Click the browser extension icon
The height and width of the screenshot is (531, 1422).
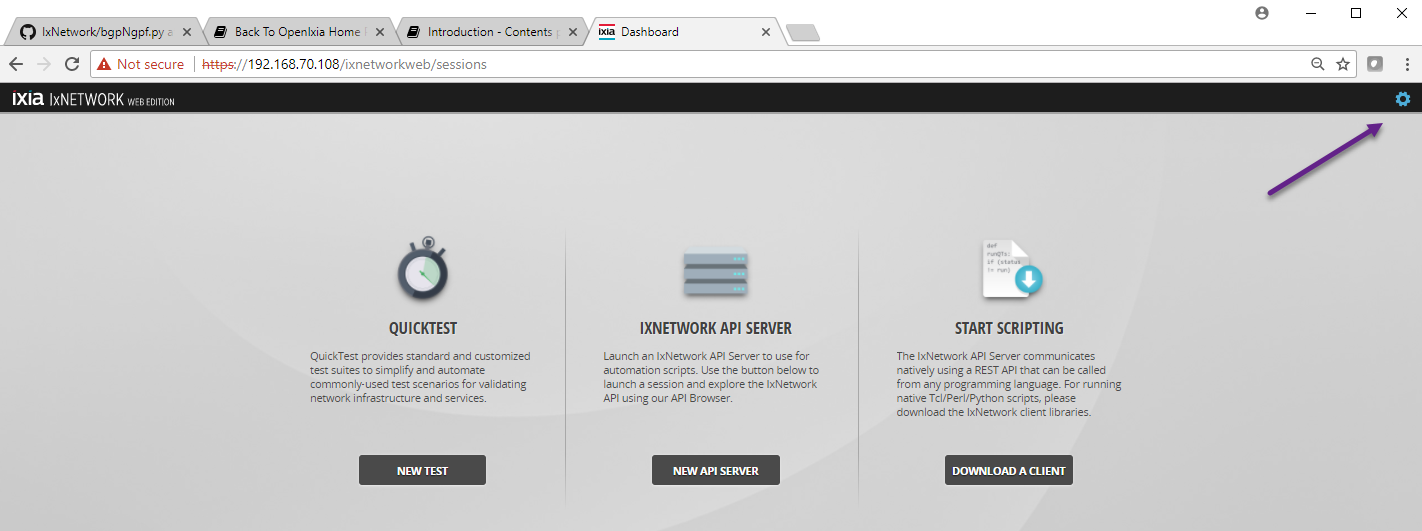(x=1375, y=64)
